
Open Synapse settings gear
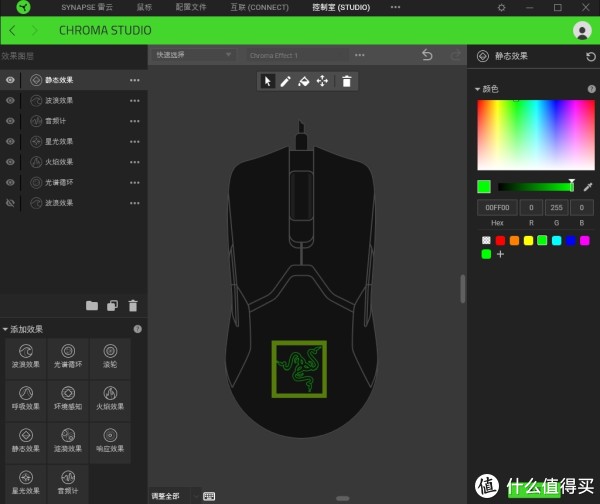click(501, 7)
